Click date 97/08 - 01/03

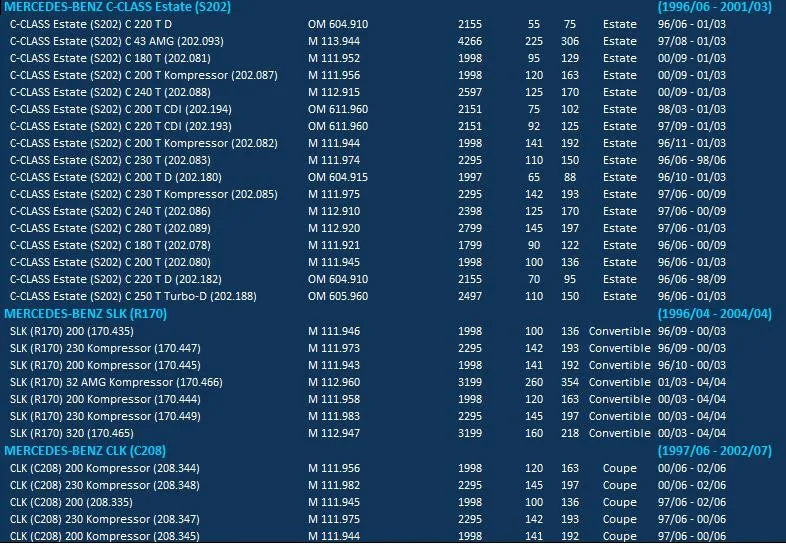coord(692,41)
